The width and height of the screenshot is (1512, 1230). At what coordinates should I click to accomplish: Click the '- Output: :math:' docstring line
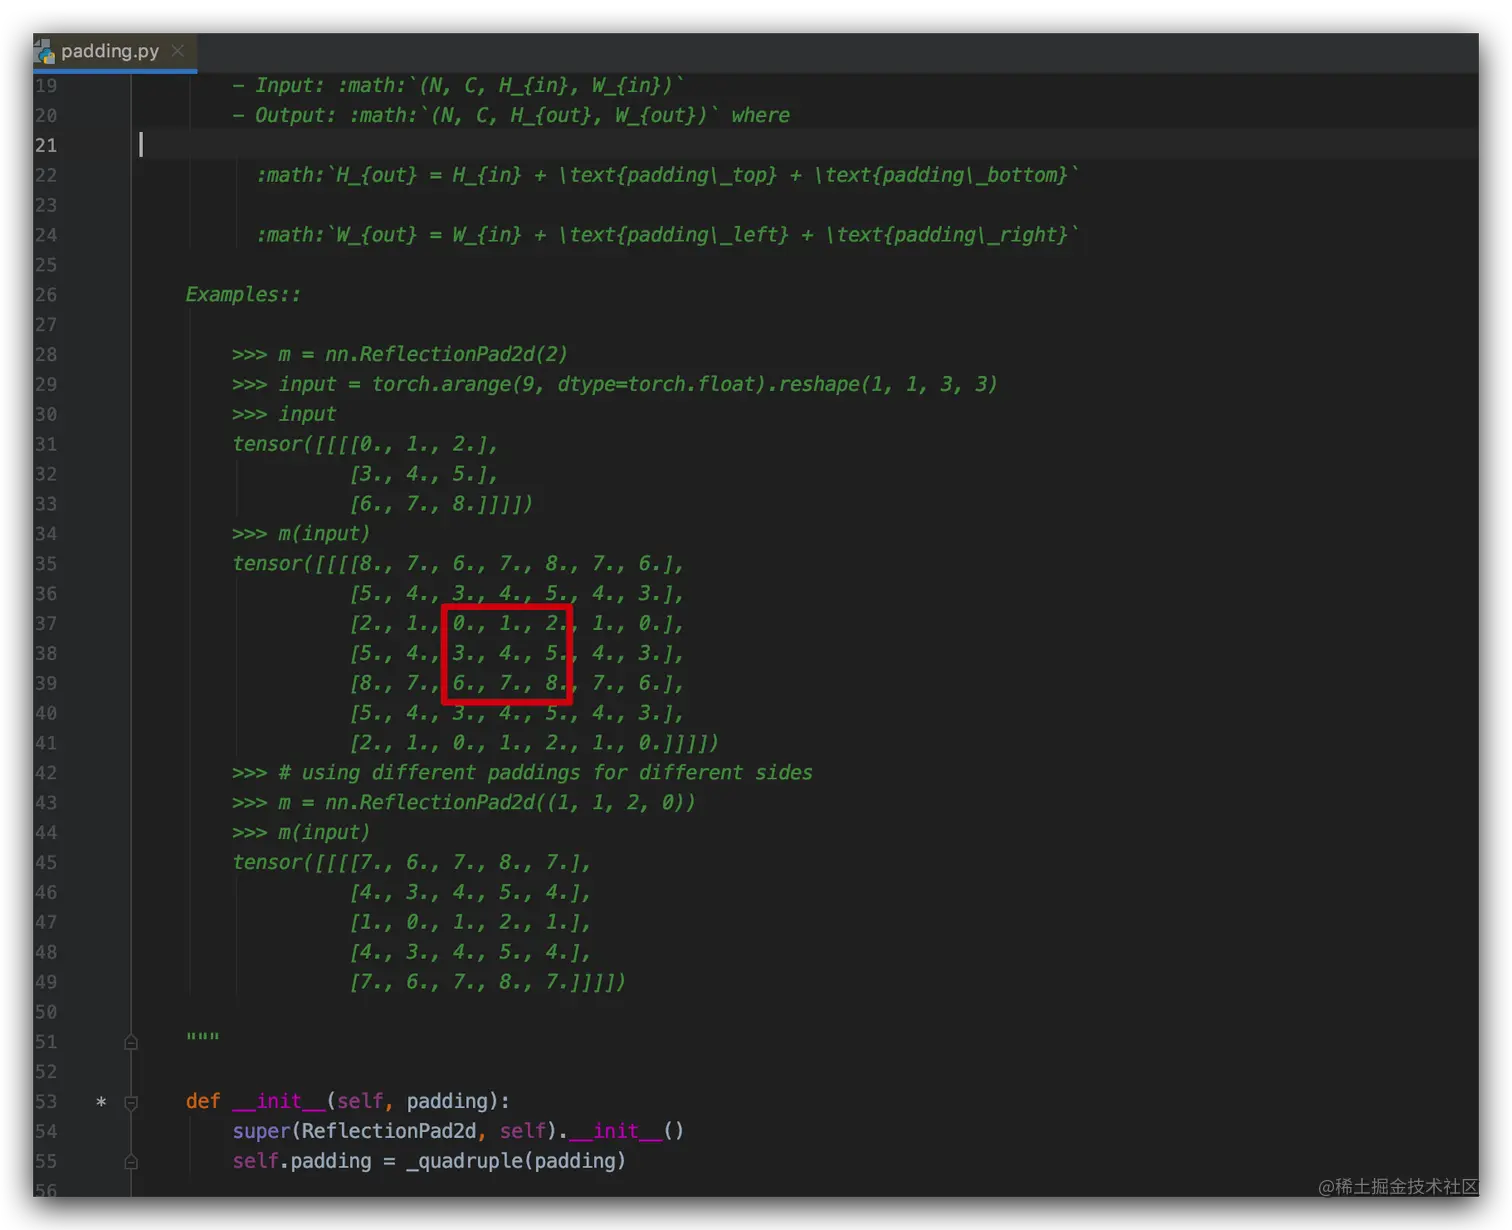pyautogui.click(x=510, y=115)
